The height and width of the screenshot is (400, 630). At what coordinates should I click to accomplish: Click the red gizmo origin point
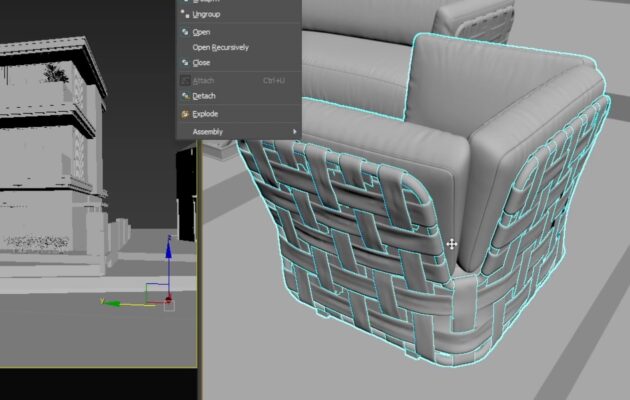click(168, 299)
